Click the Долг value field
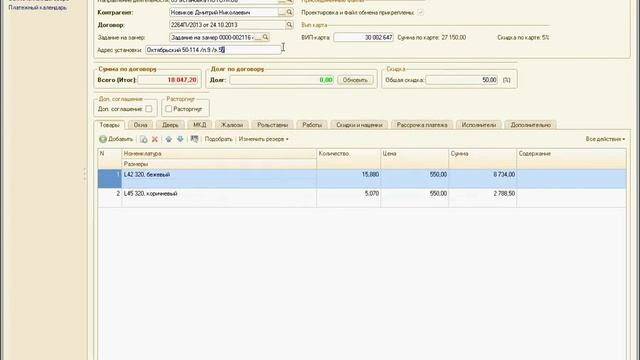 [282, 80]
